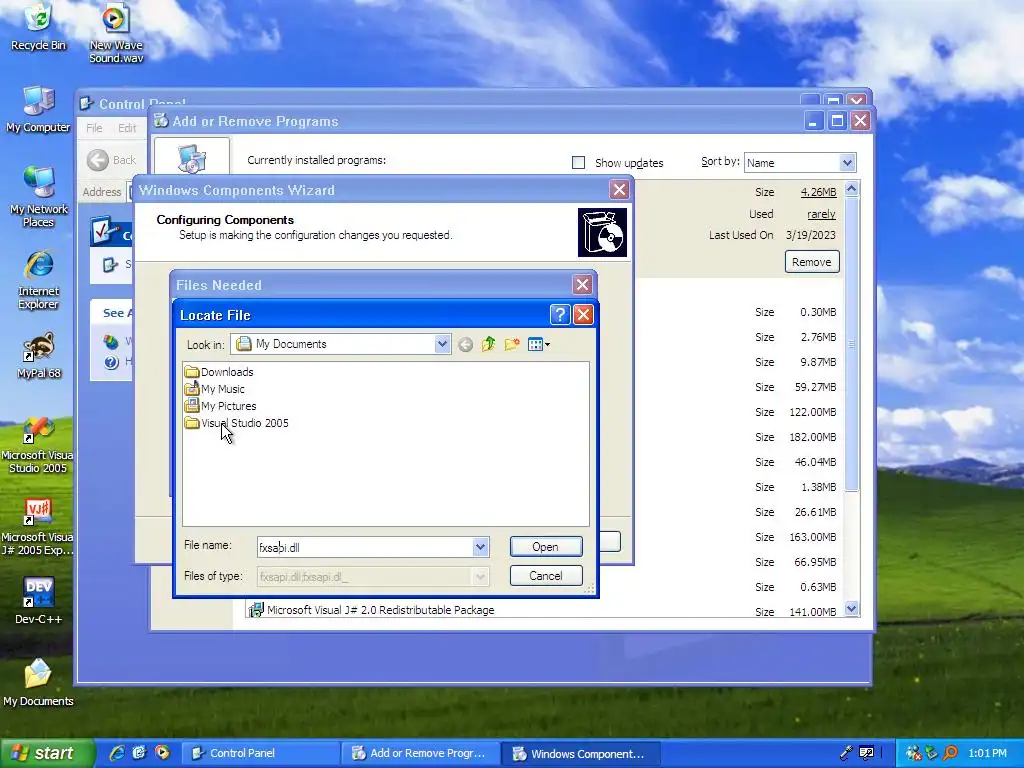Select the Visual Studio 2005 folder
The image size is (1024, 768).
236,423
